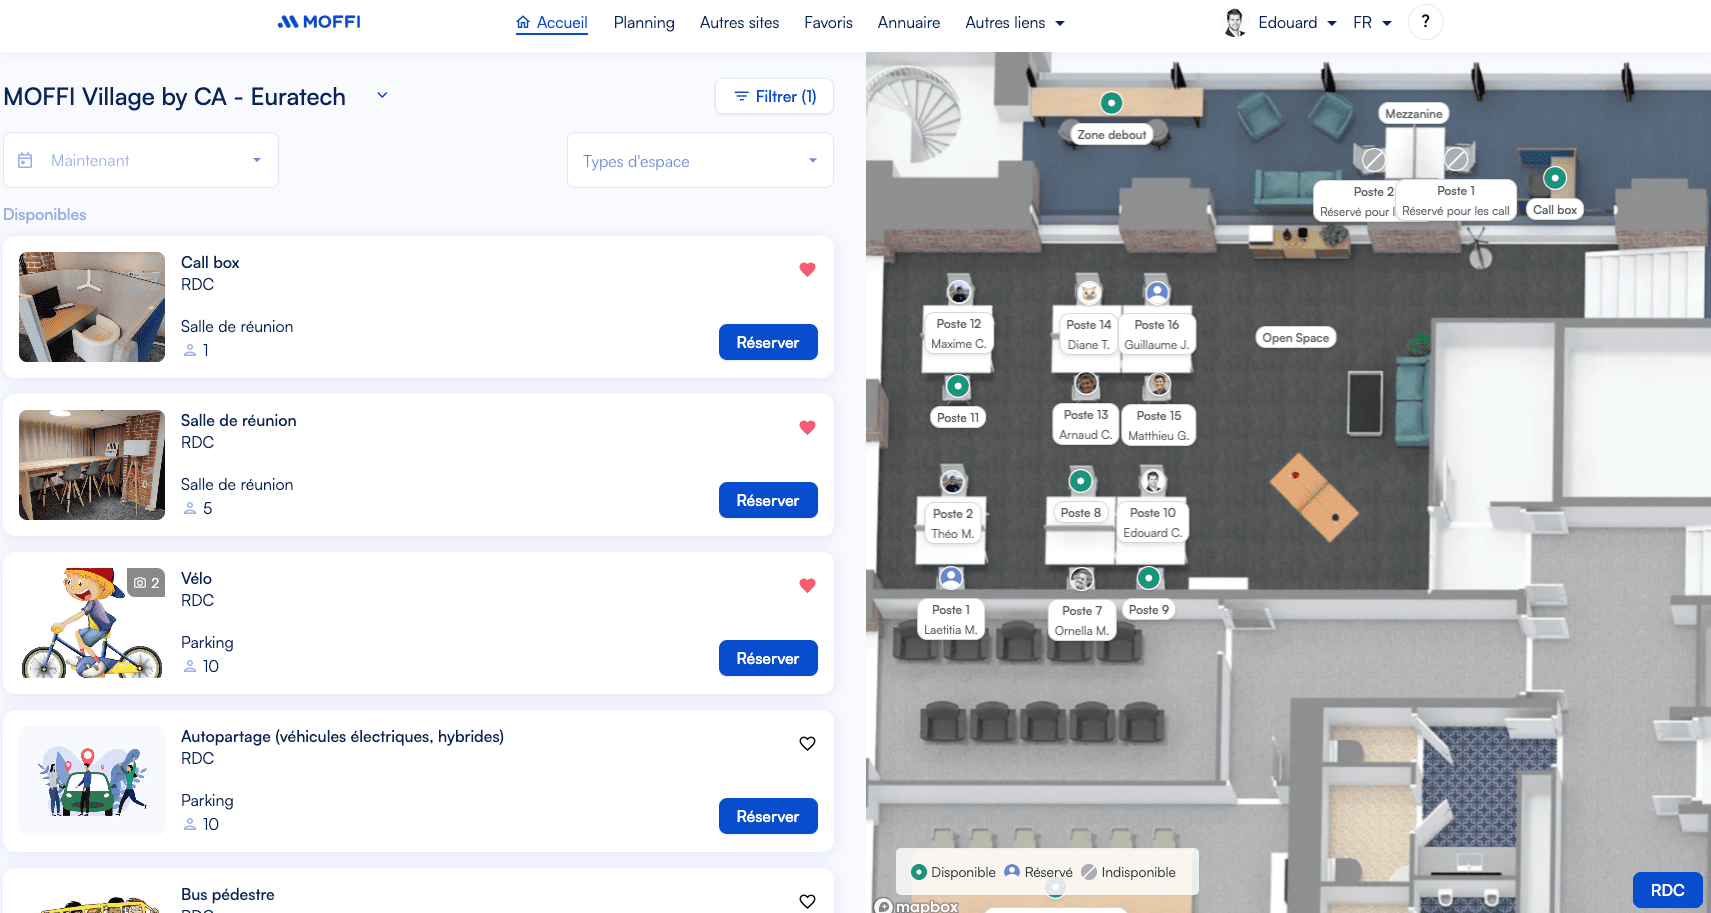This screenshot has width=1711, height=913.
Task: Open the Maintenant date dropdown
Action: 141,160
